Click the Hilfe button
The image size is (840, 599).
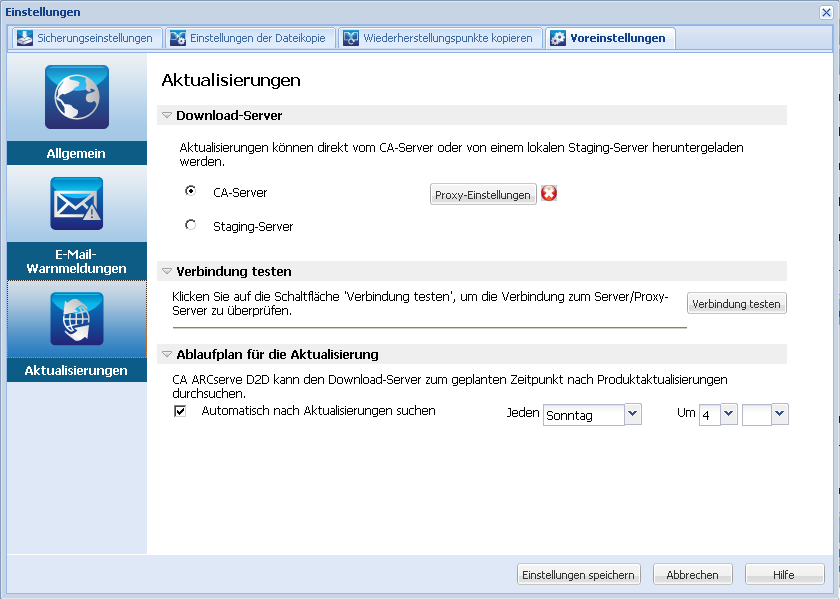[x=784, y=574]
